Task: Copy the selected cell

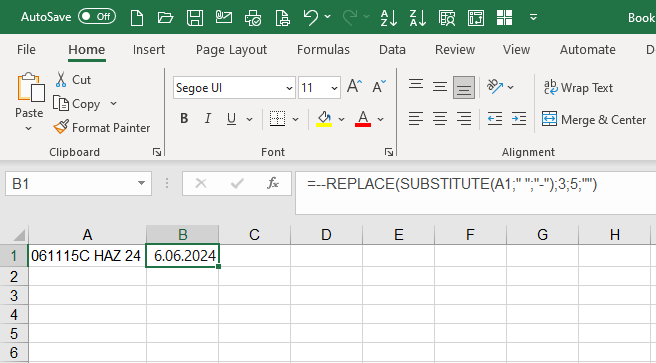Action: 77,104
